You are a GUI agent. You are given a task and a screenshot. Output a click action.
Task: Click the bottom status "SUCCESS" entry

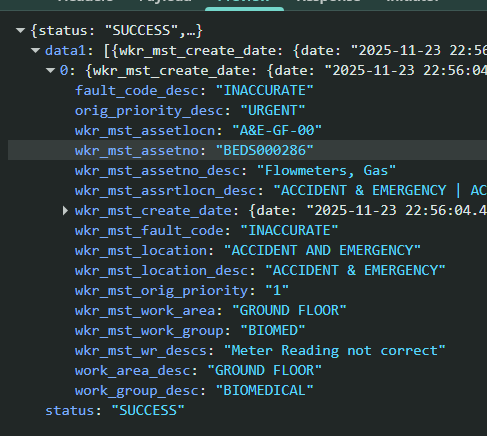click(x=115, y=411)
